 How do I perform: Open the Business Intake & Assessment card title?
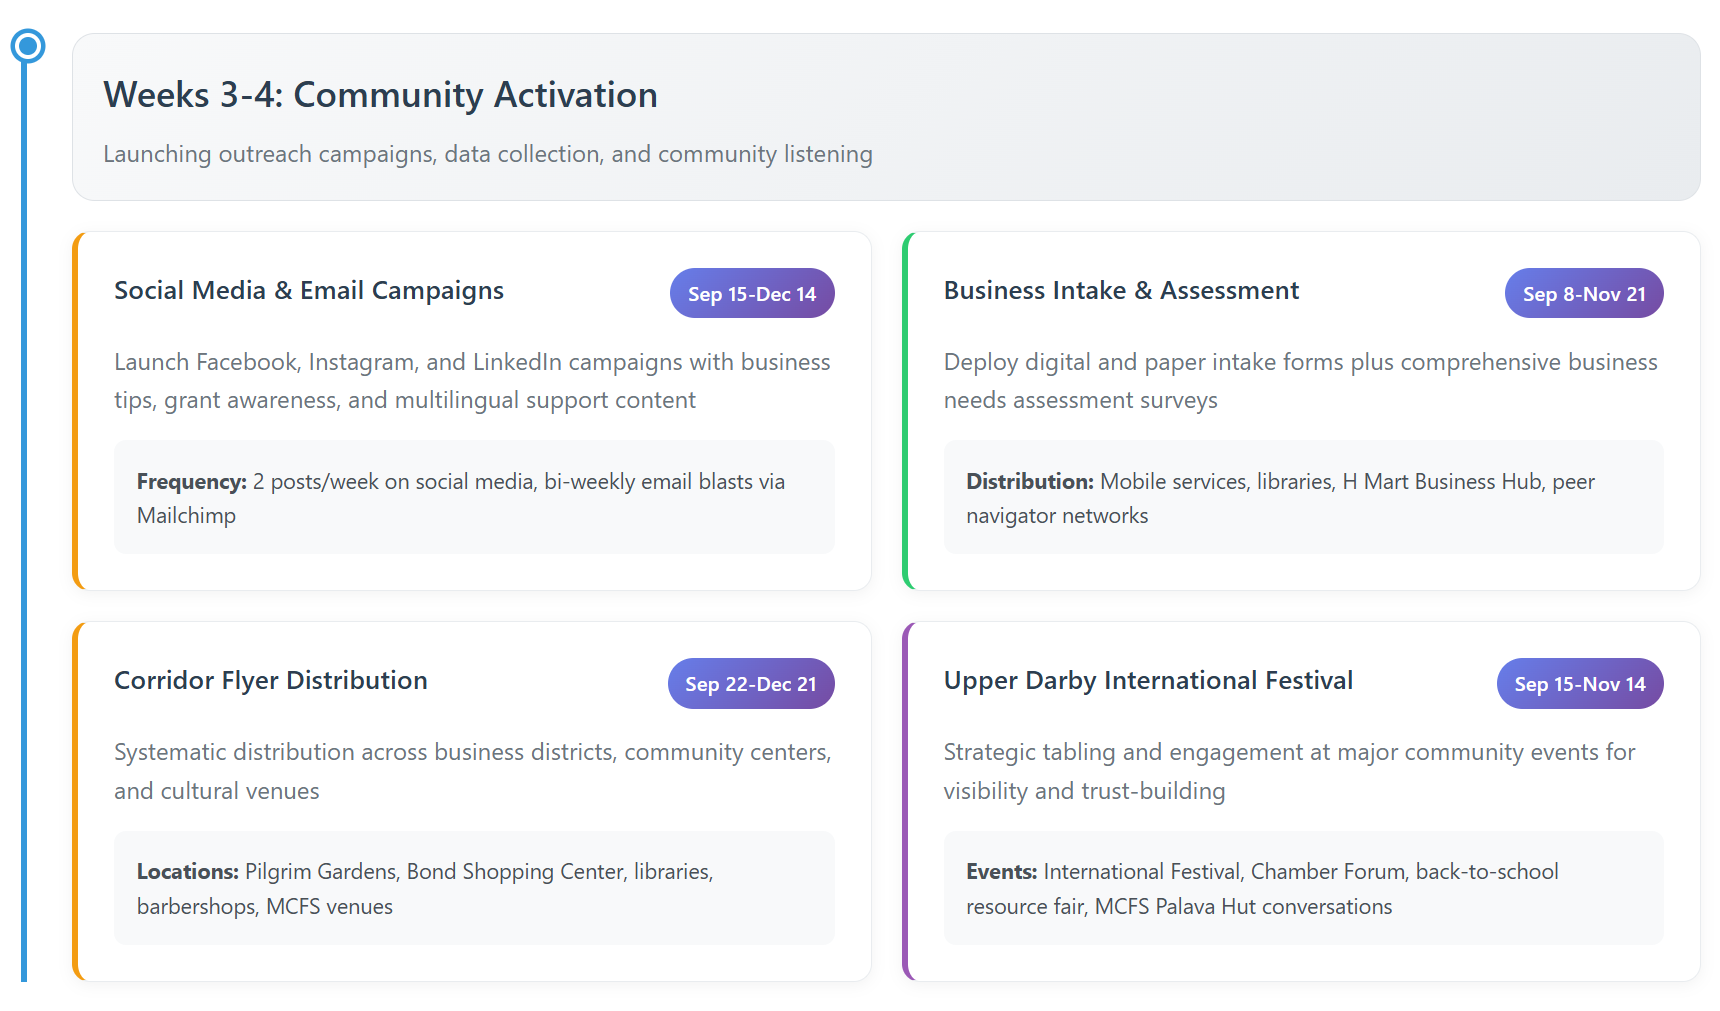[1121, 291]
